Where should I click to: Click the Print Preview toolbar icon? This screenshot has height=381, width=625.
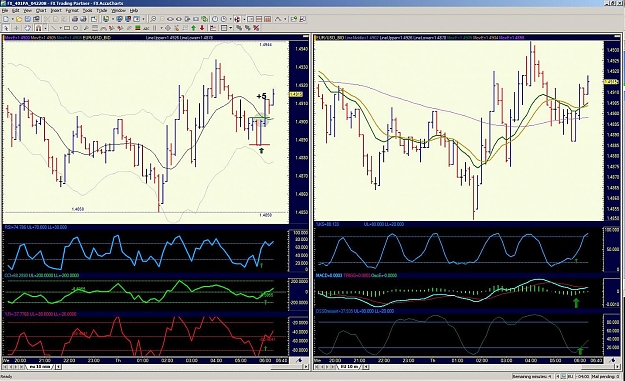[83, 19]
